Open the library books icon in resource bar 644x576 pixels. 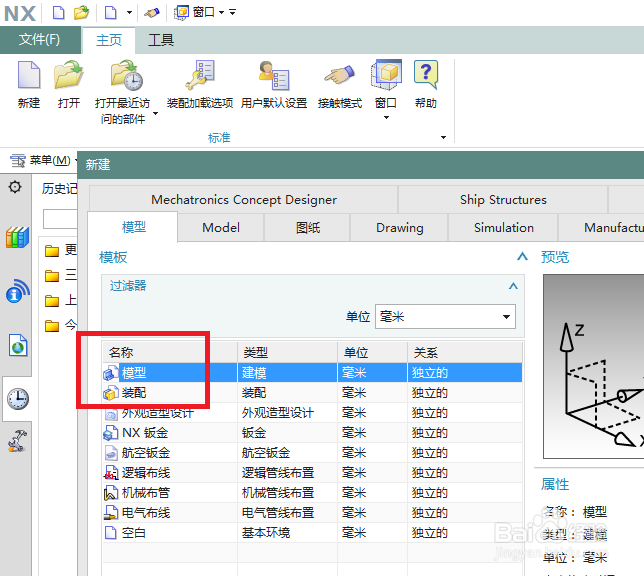(x=17, y=237)
